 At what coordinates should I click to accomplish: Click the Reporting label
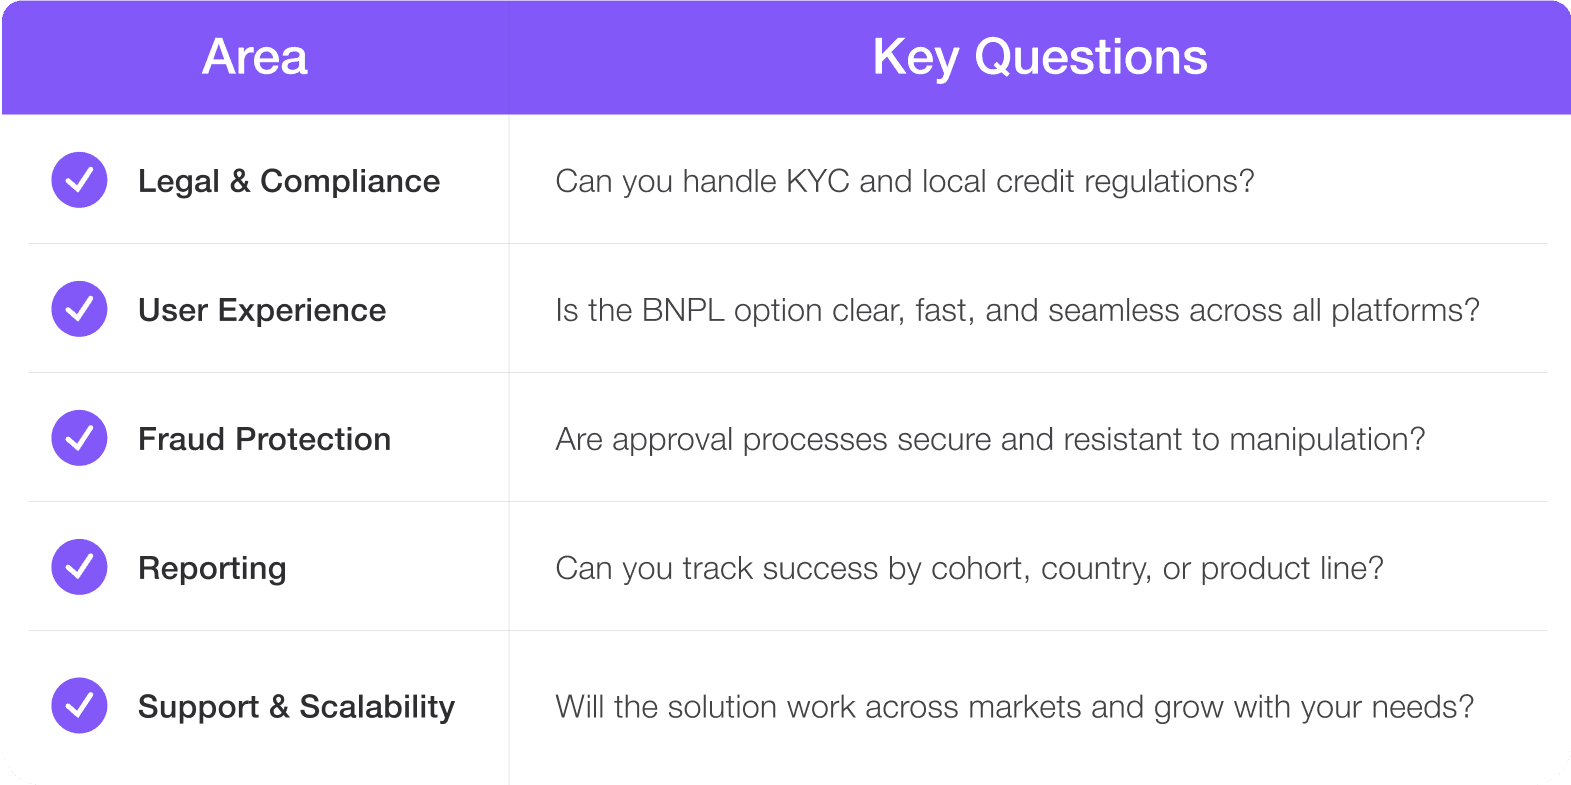coord(212,568)
